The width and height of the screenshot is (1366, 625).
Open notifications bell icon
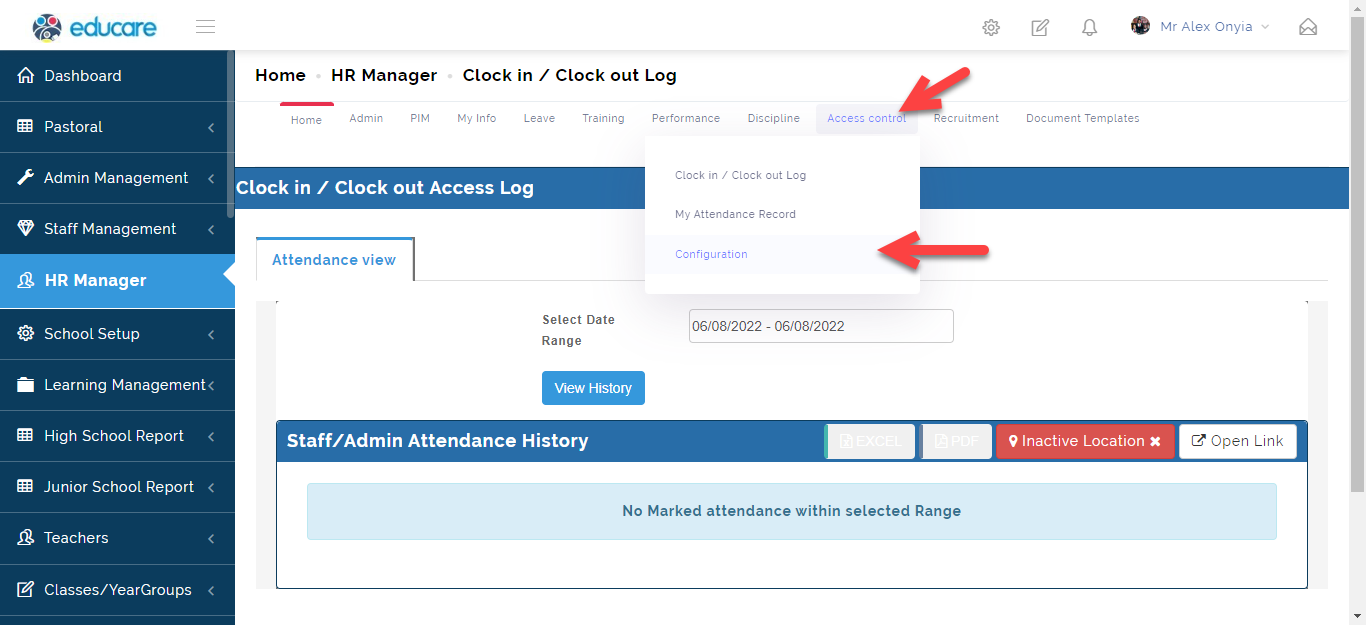1090,27
